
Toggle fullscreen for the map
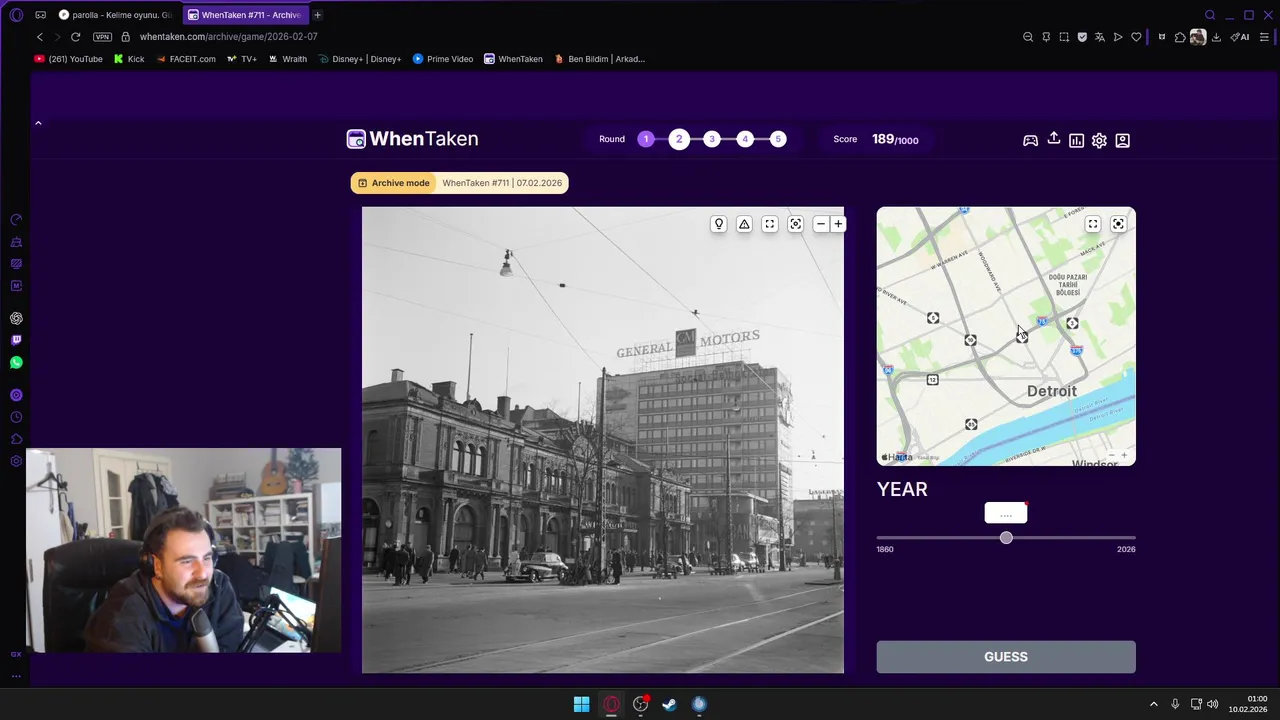[1092, 224]
